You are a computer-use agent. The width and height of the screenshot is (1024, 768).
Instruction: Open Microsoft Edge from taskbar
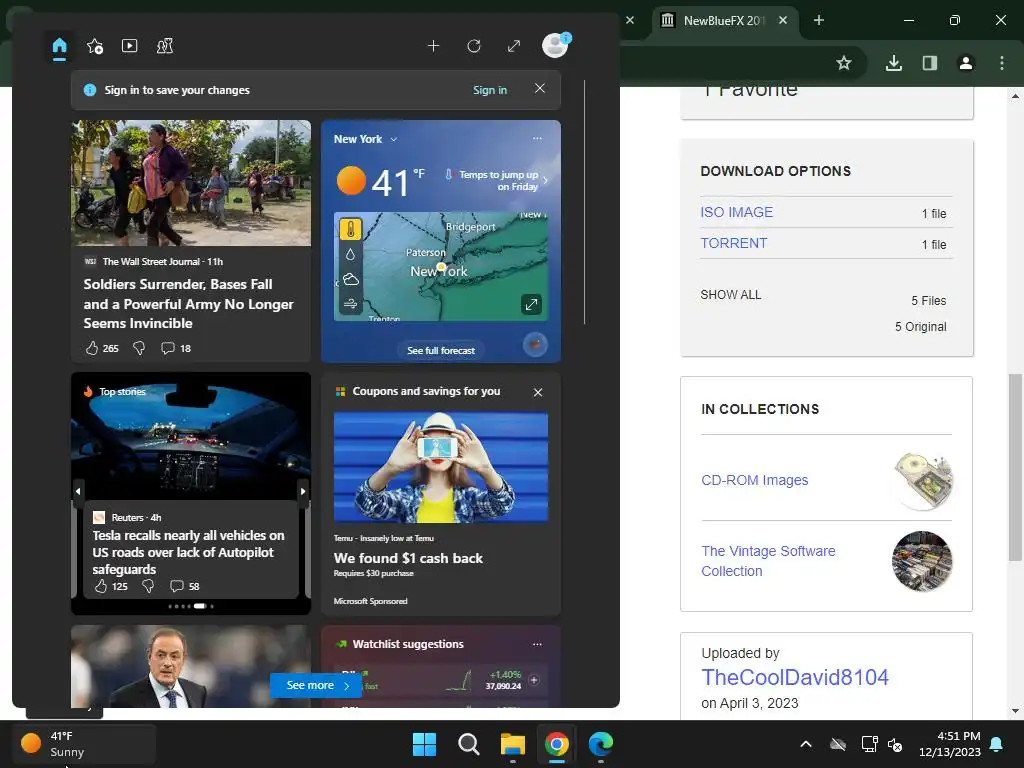601,744
